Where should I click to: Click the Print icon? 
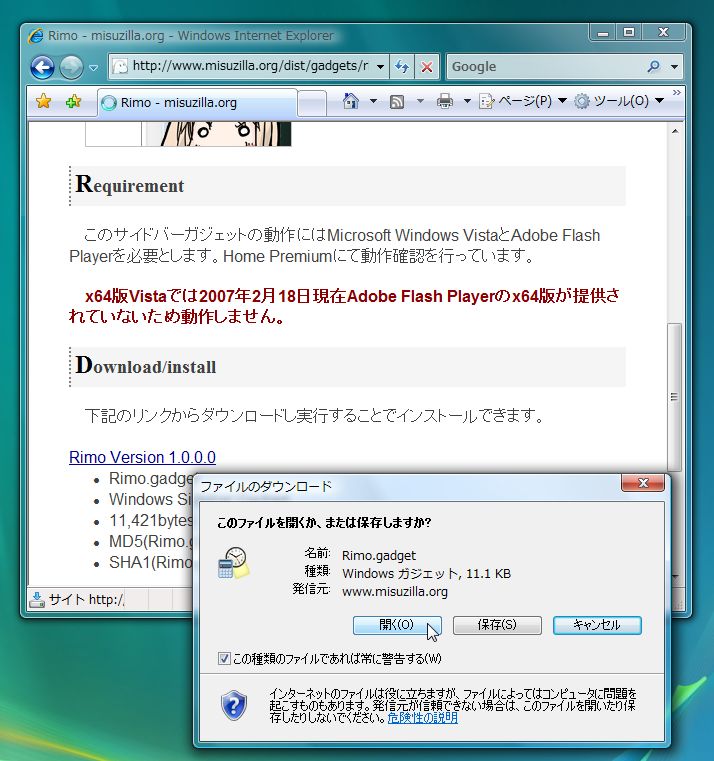445,101
